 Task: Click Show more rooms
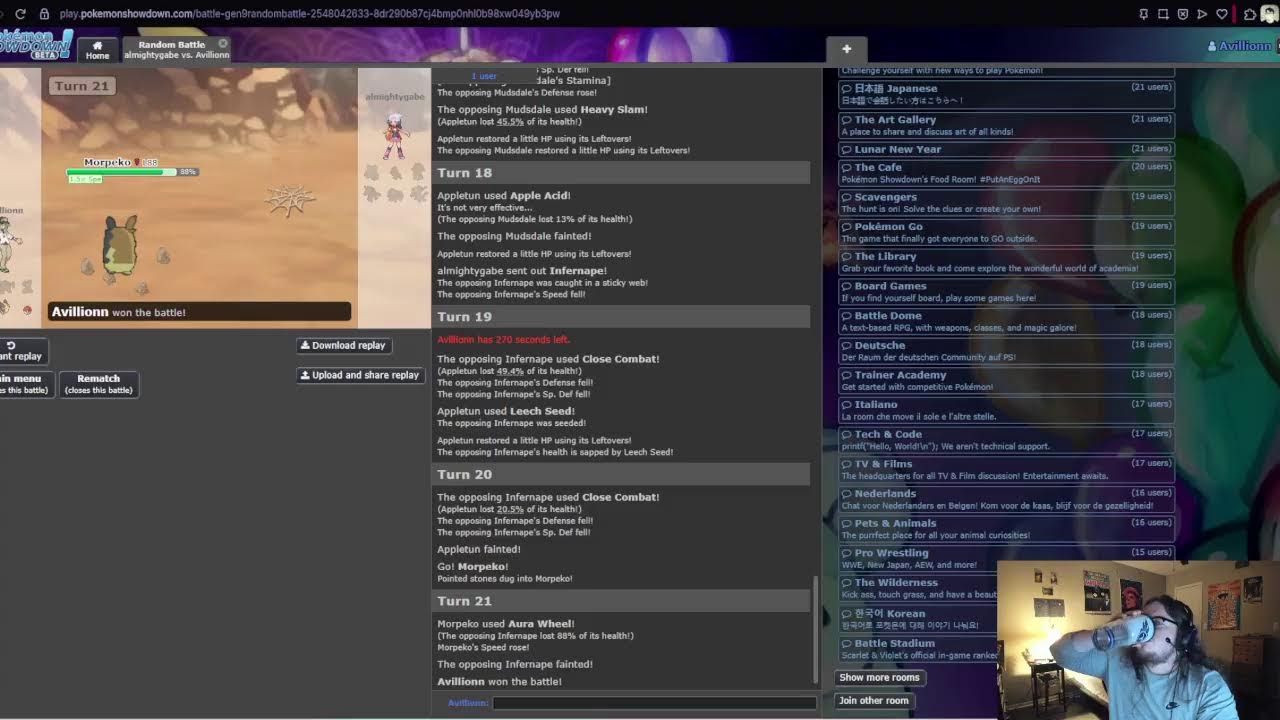[x=879, y=677]
